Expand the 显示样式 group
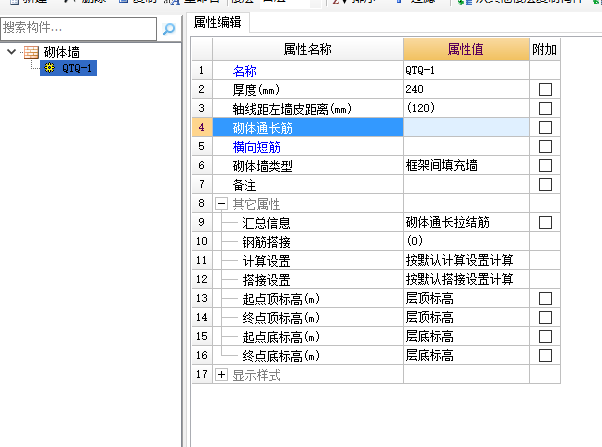 [221, 374]
